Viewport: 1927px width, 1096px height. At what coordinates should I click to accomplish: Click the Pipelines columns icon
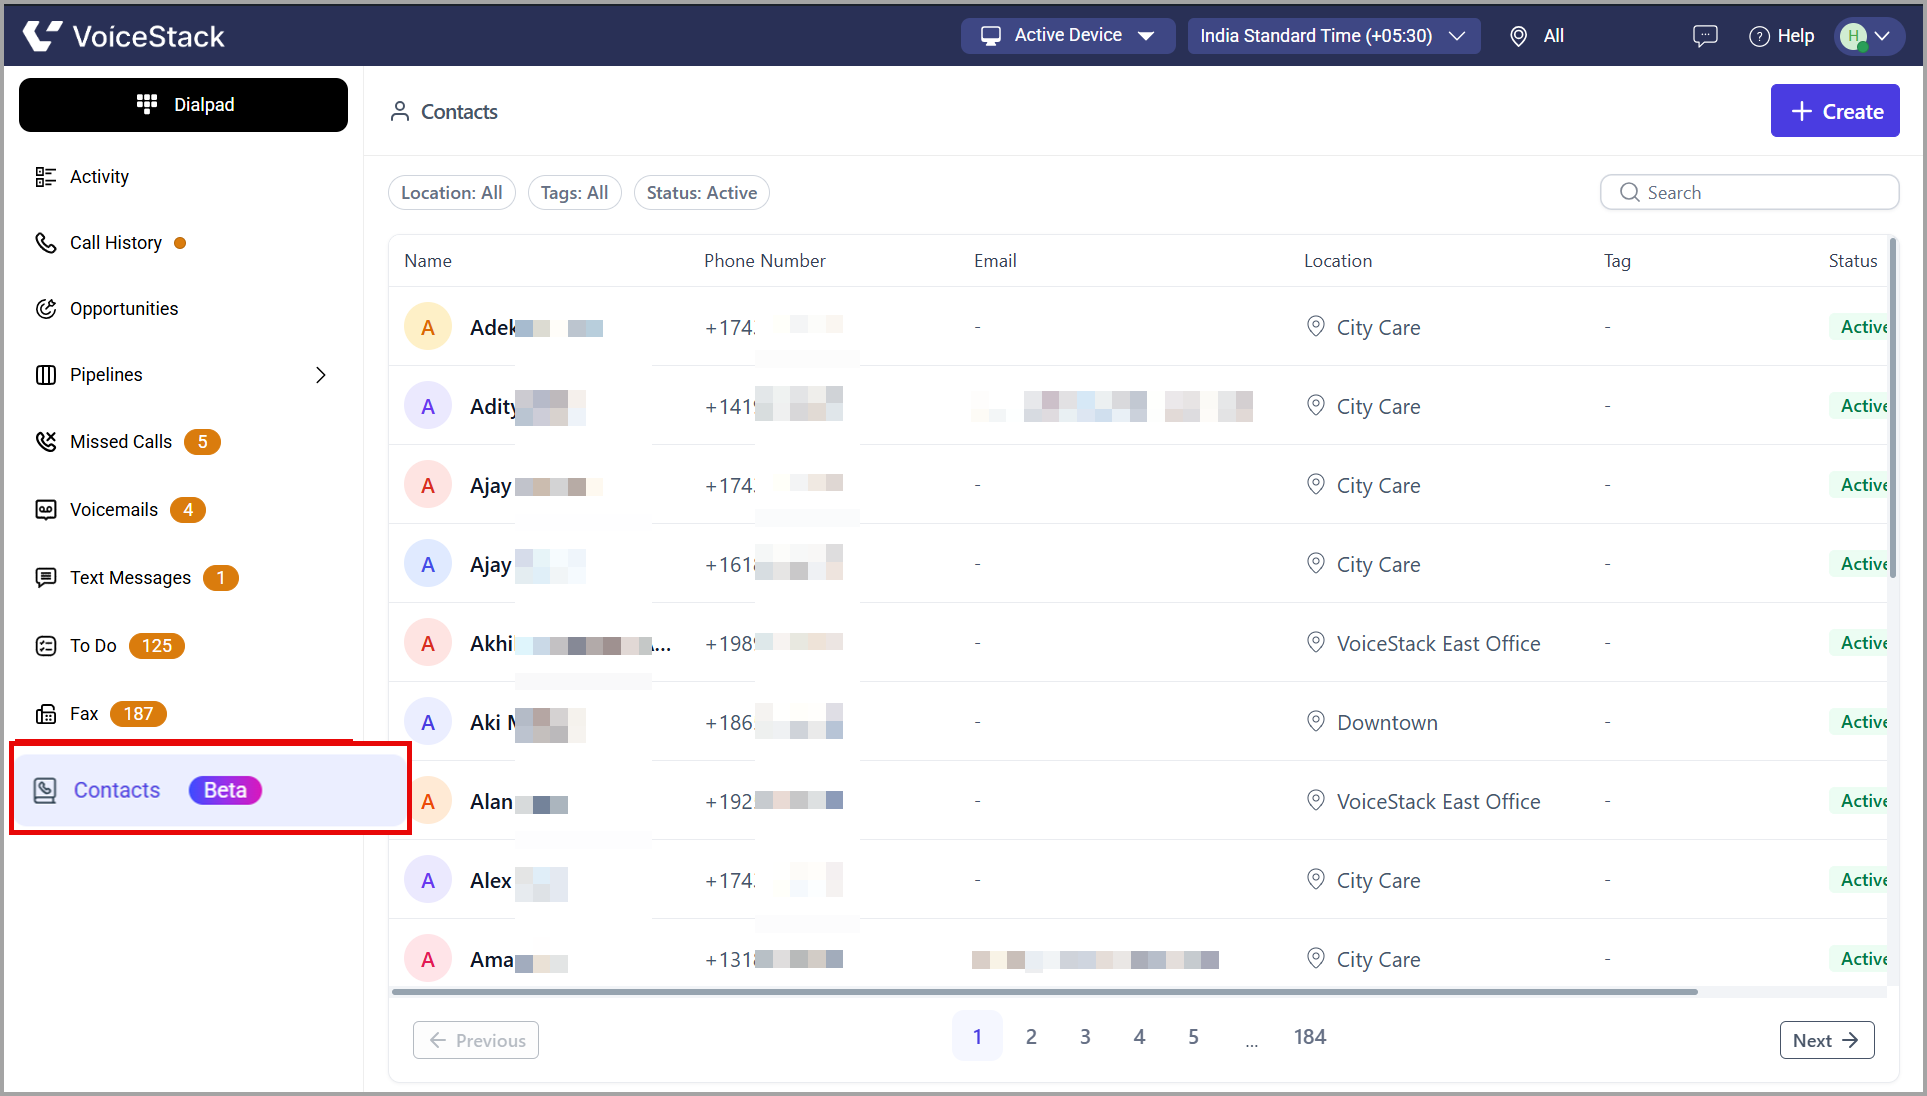[46, 375]
